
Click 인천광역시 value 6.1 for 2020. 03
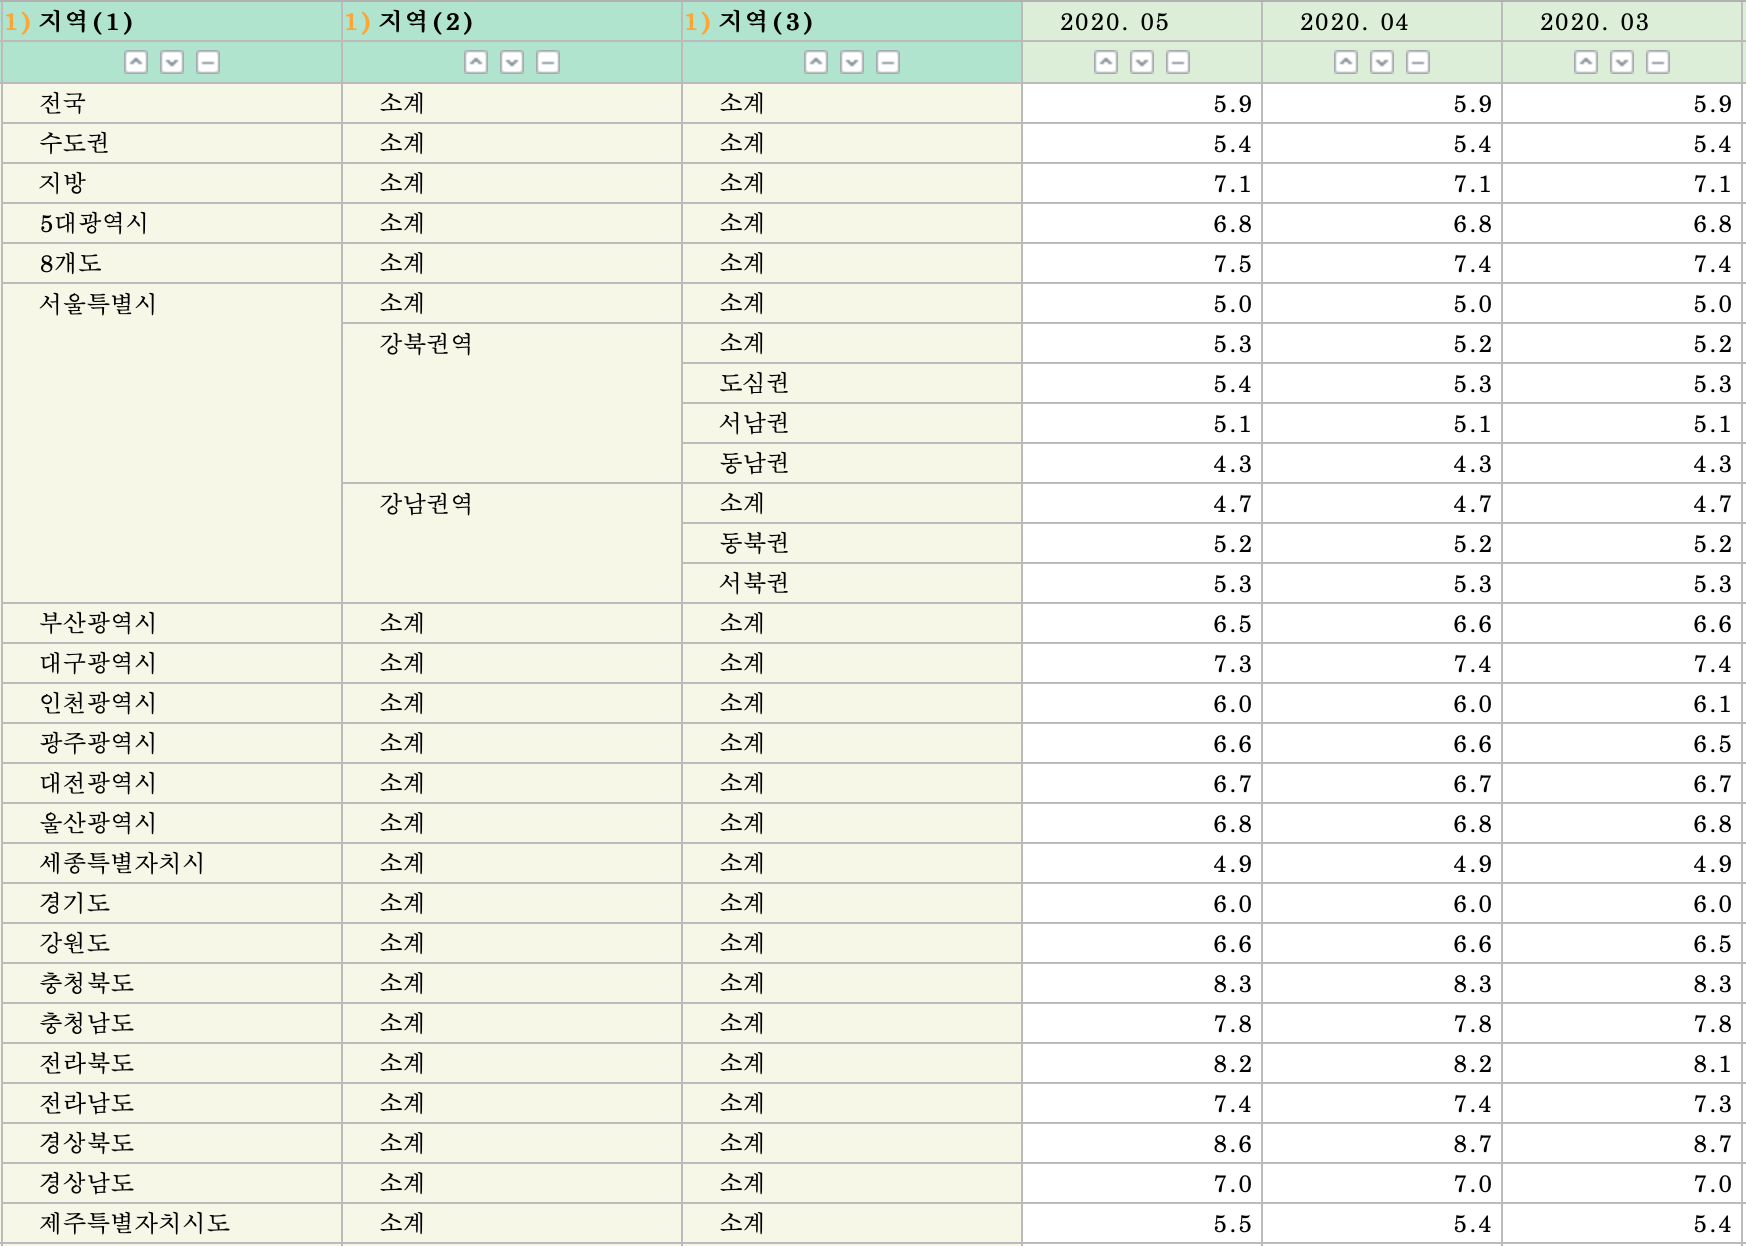[1712, 704]
